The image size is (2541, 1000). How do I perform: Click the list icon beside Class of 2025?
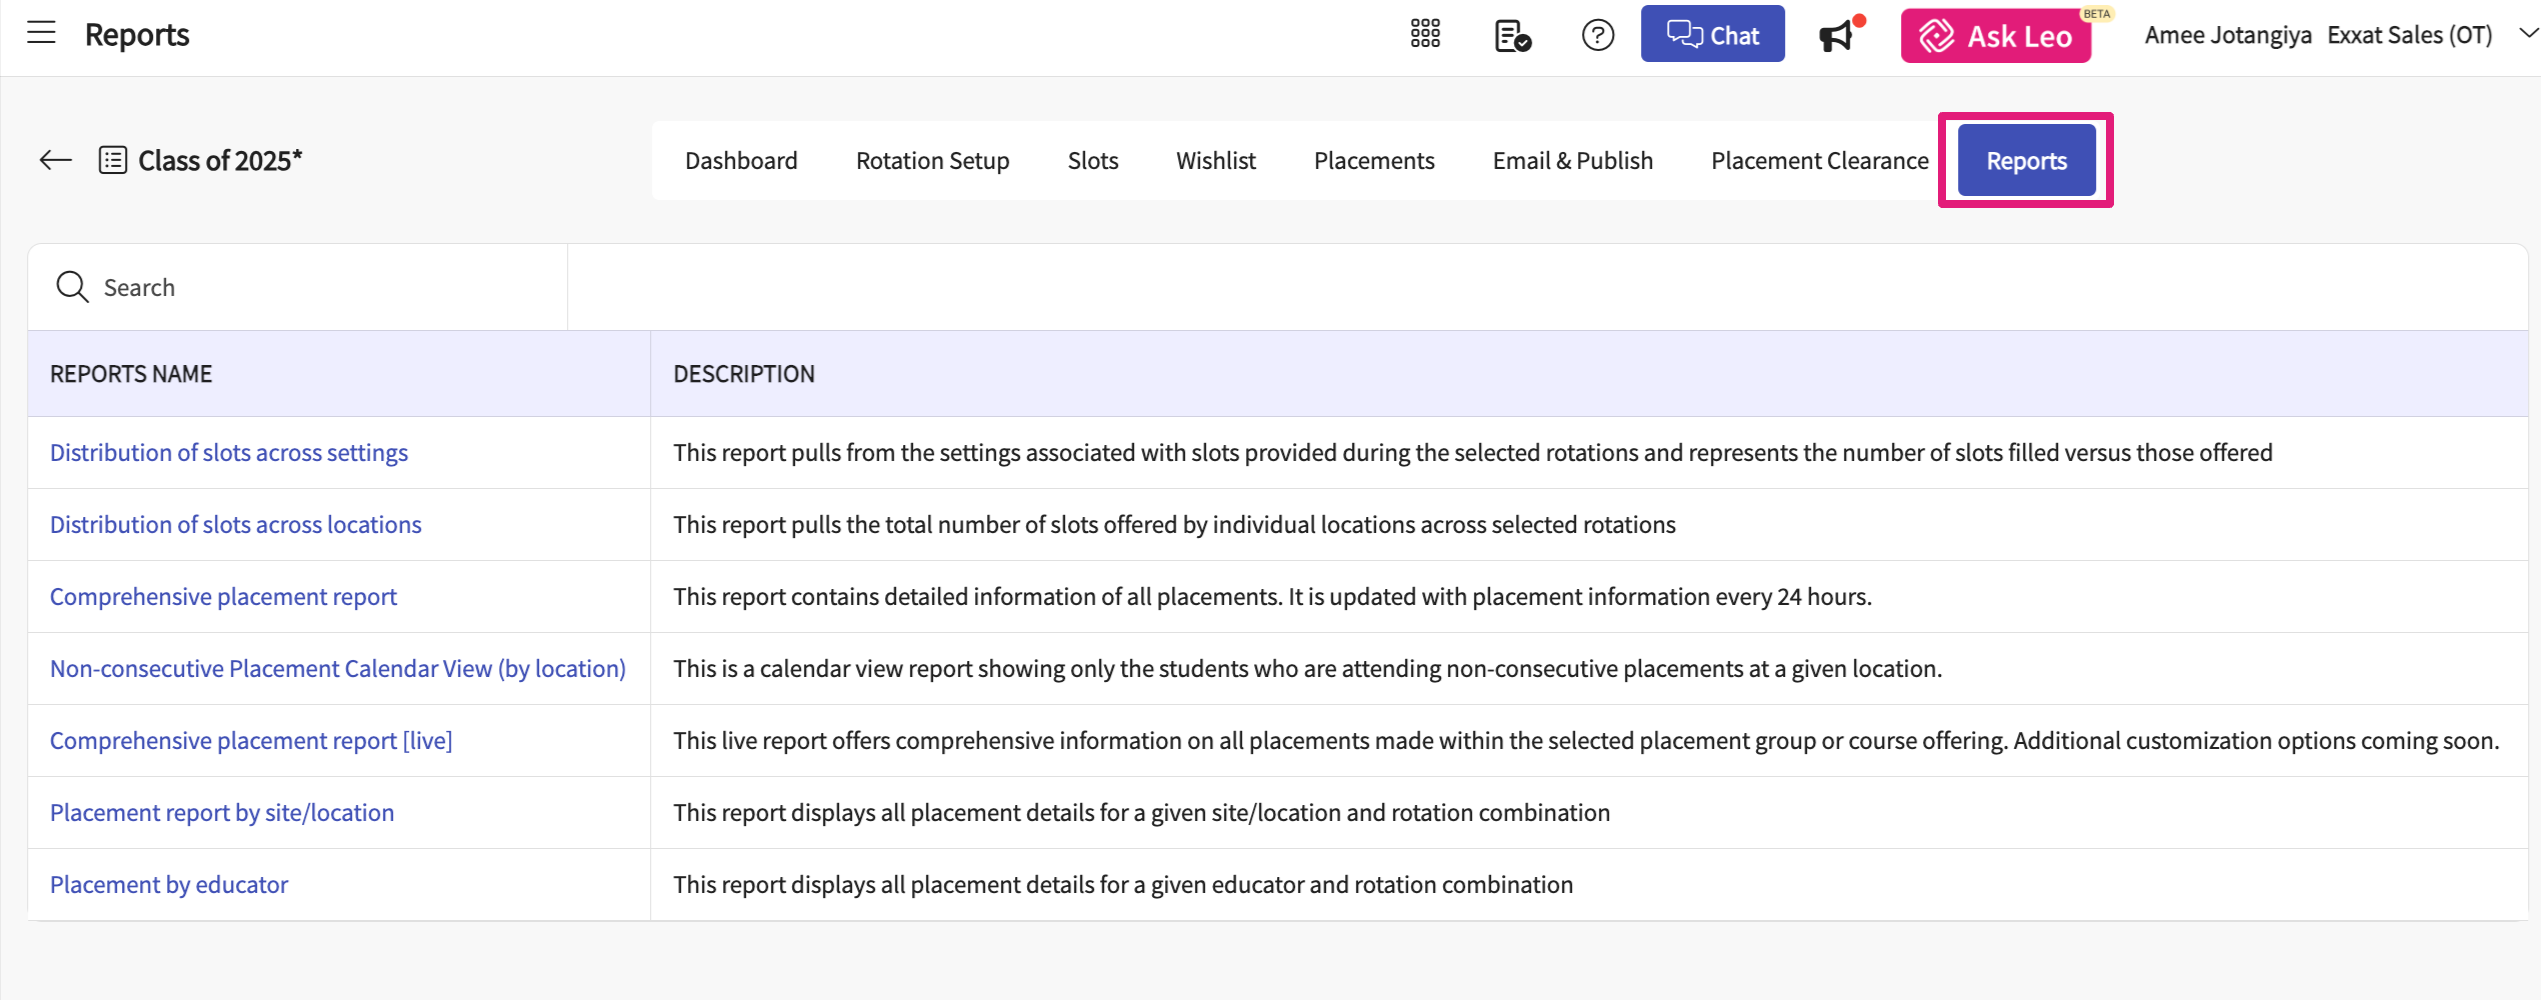113,160
